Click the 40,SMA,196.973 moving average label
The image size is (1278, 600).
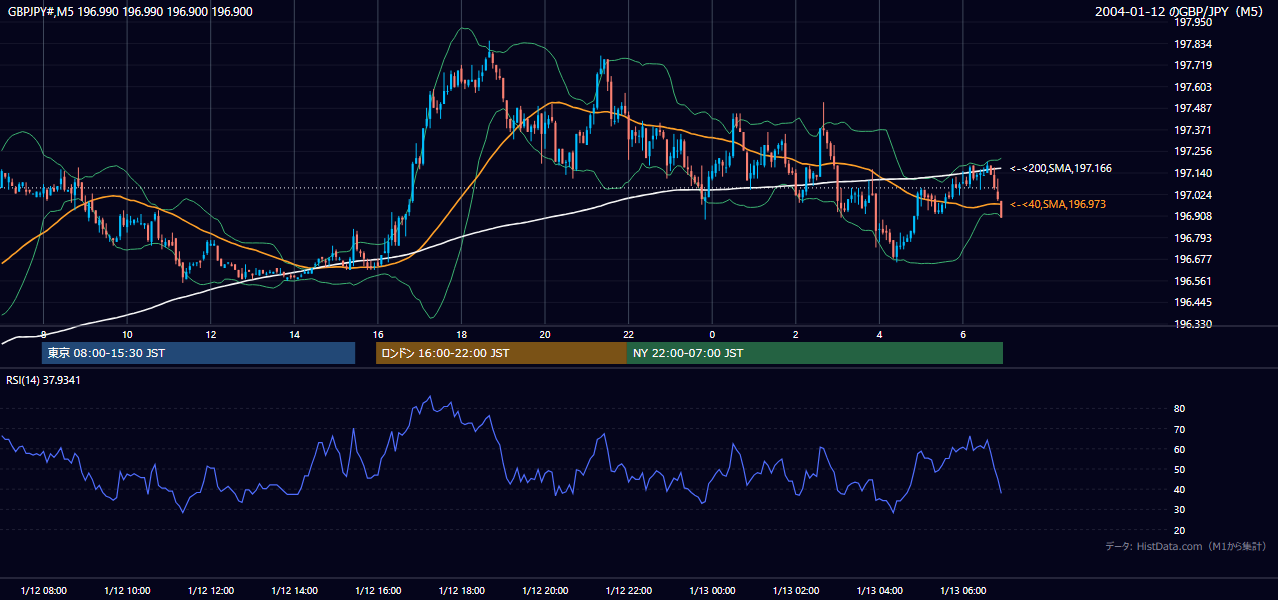pos(1058,204)
